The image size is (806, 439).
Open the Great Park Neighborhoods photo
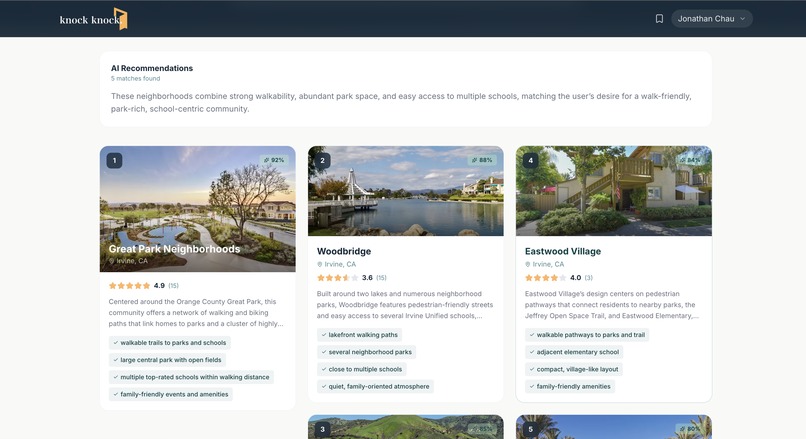pyautogui.click(x=197, y=209)
